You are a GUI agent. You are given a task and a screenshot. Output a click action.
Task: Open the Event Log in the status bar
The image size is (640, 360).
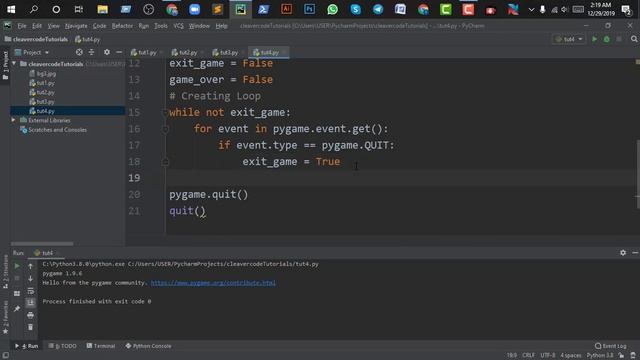[x=611, y=346]
